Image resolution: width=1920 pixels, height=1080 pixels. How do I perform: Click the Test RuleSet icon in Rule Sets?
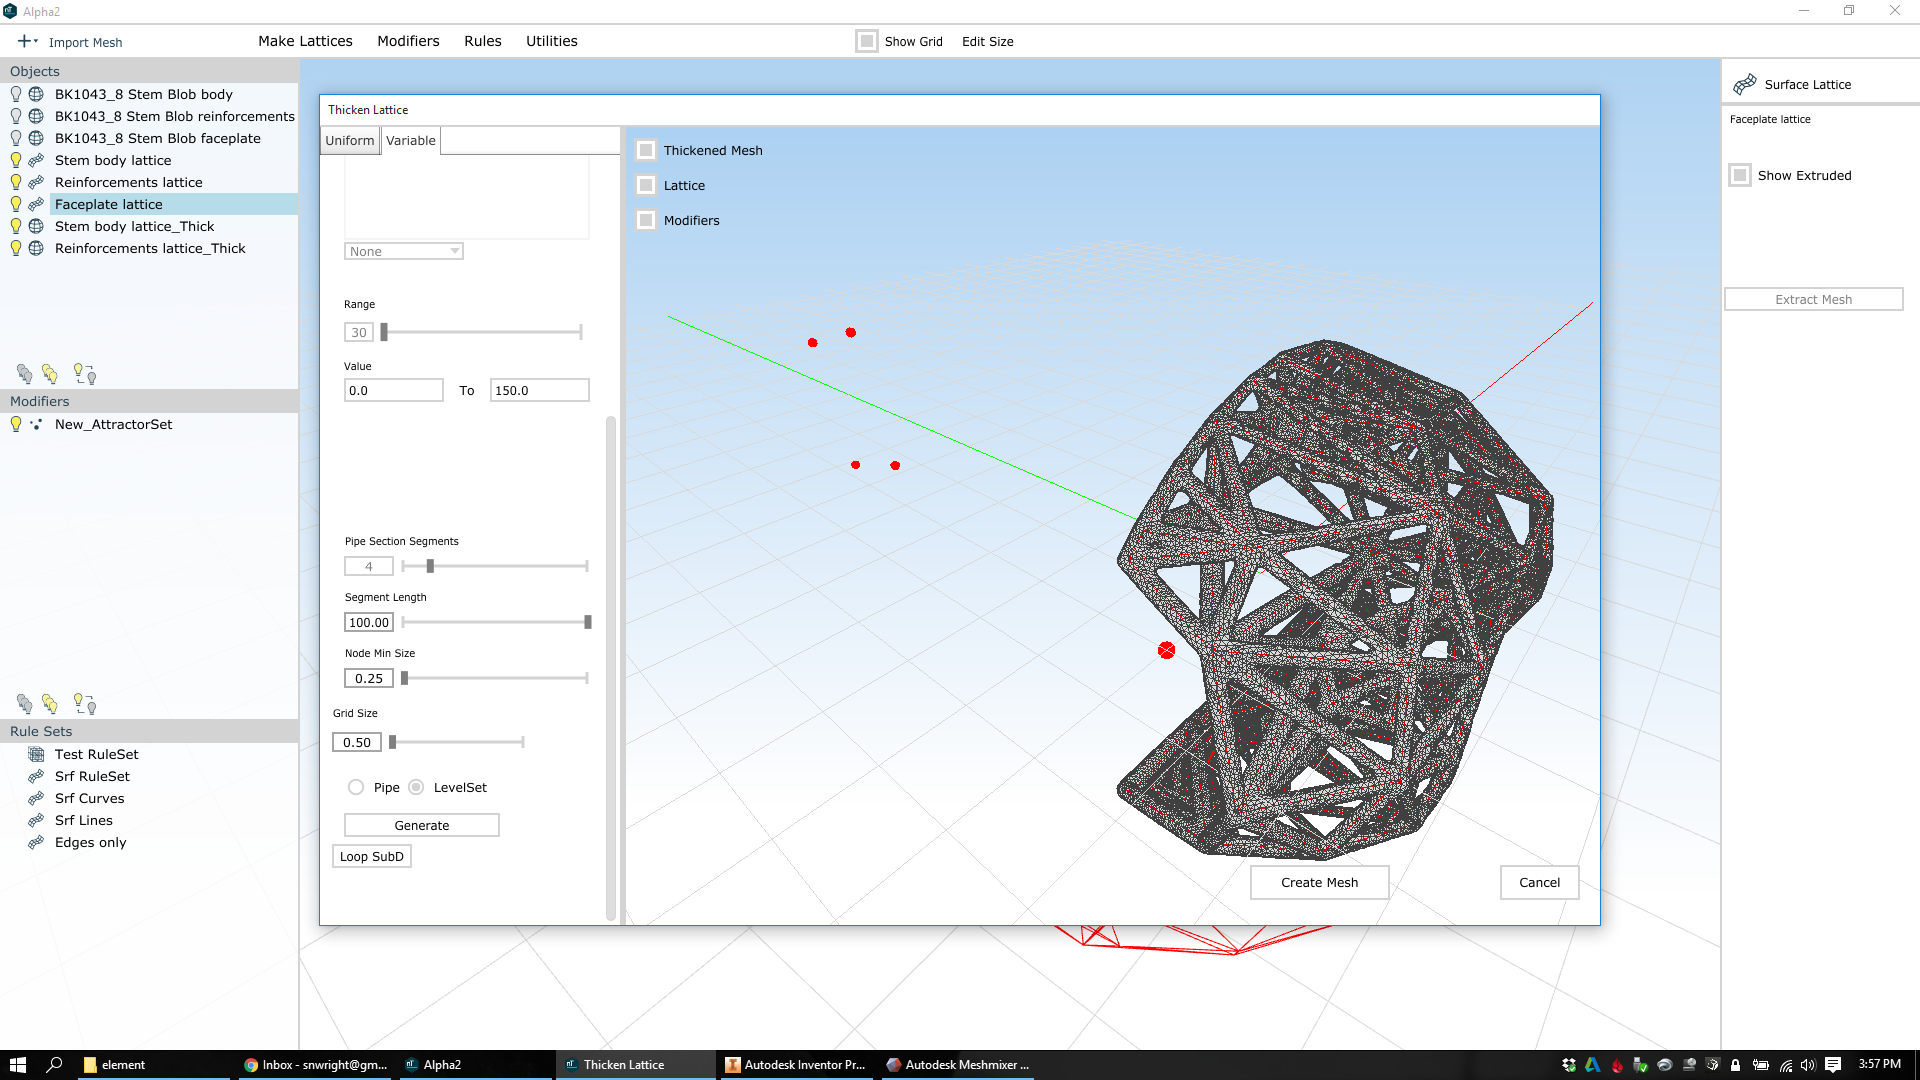point(36,754)
